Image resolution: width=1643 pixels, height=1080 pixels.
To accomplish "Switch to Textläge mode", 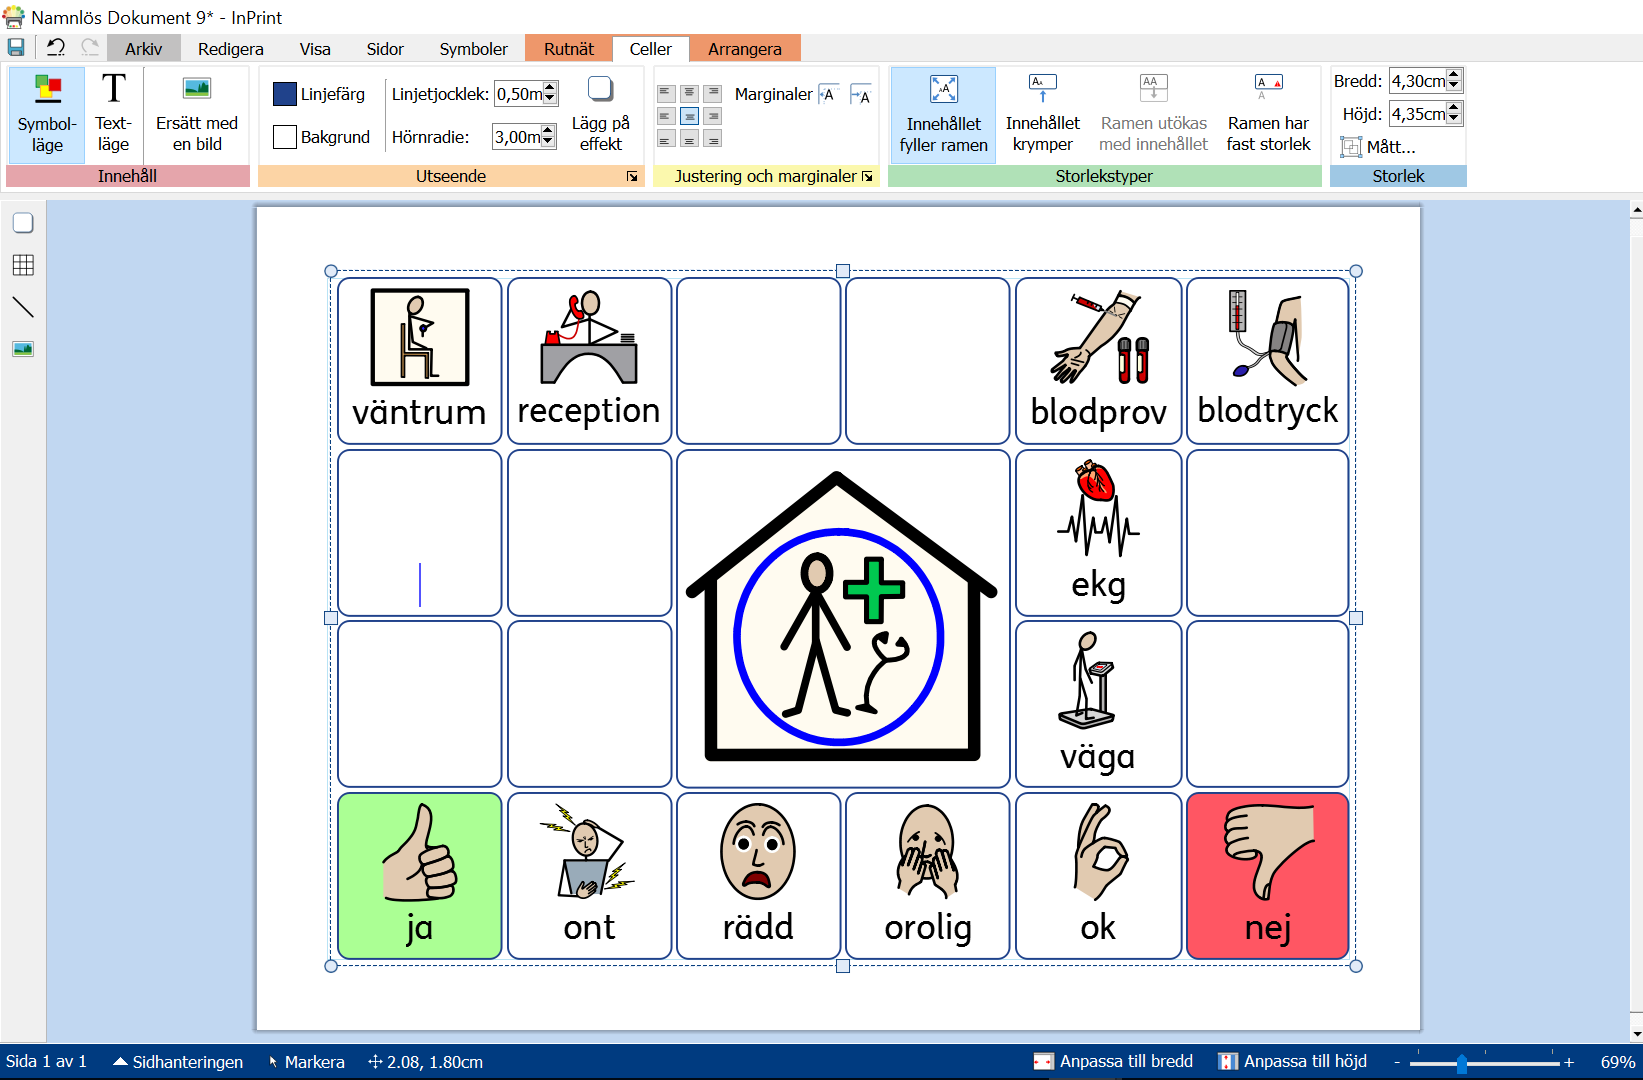I will click(113, 114).
